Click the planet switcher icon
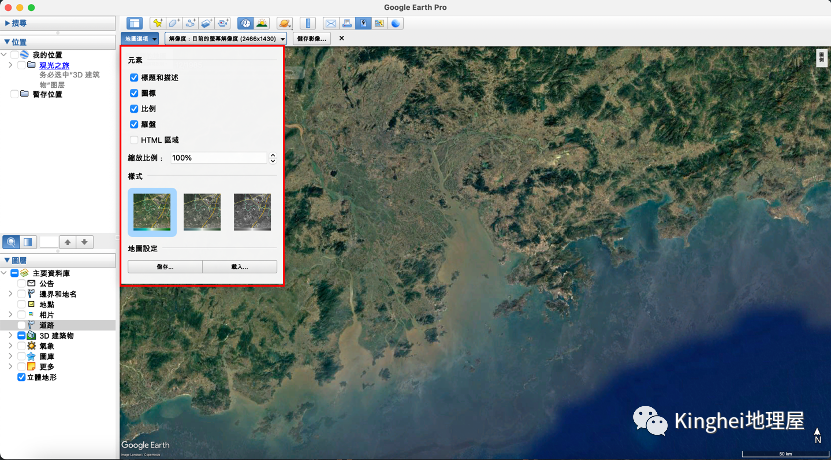The image size is (832, 460). pyautogui.click(x=285, y=22)
